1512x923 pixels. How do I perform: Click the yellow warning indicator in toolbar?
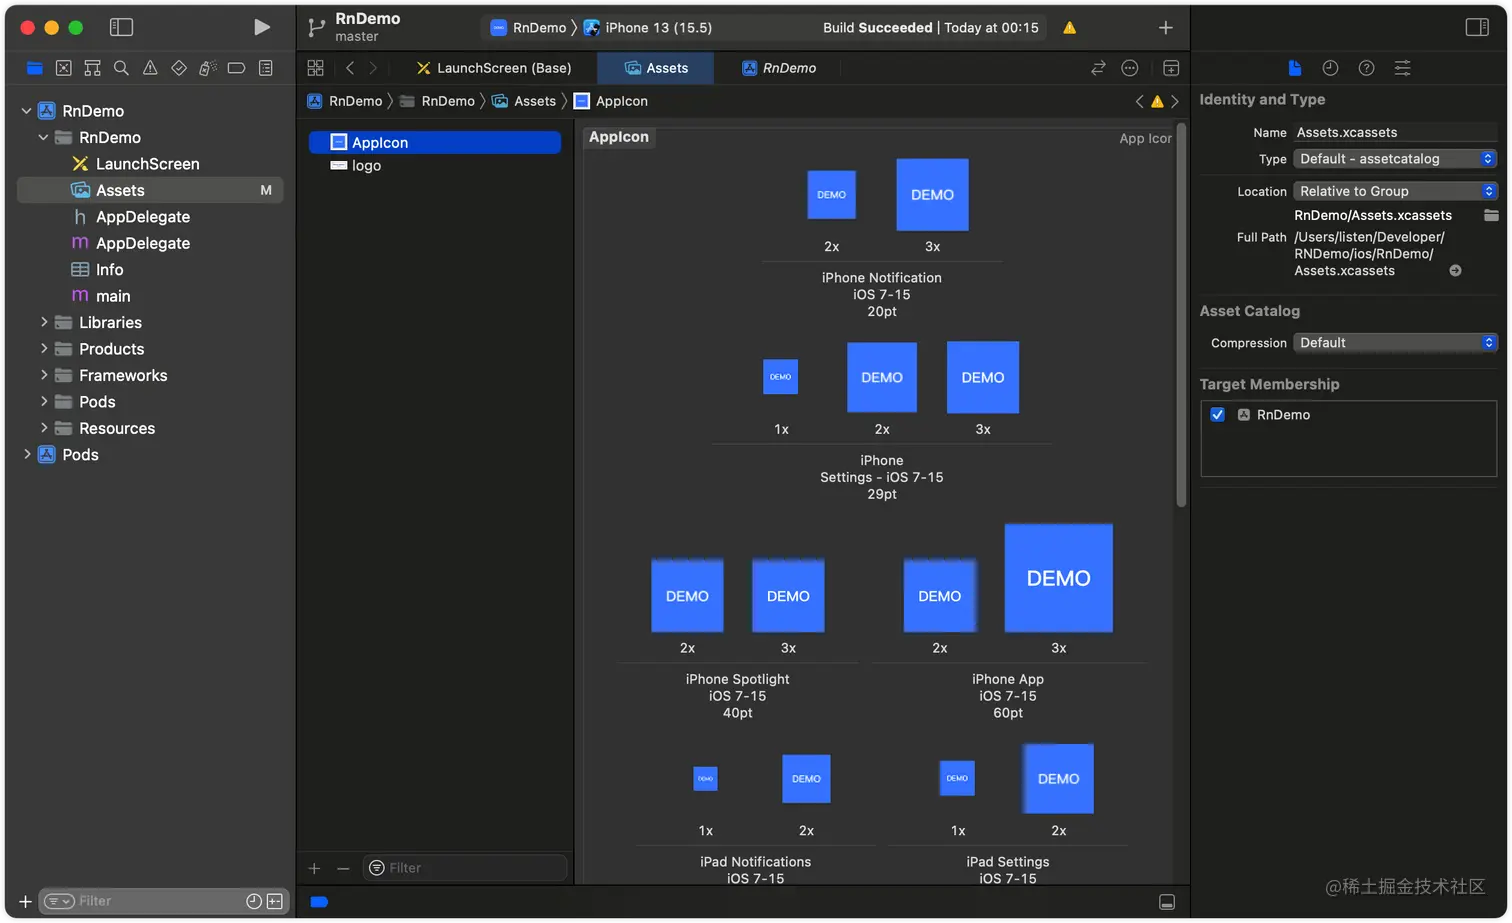[1070, 28]
